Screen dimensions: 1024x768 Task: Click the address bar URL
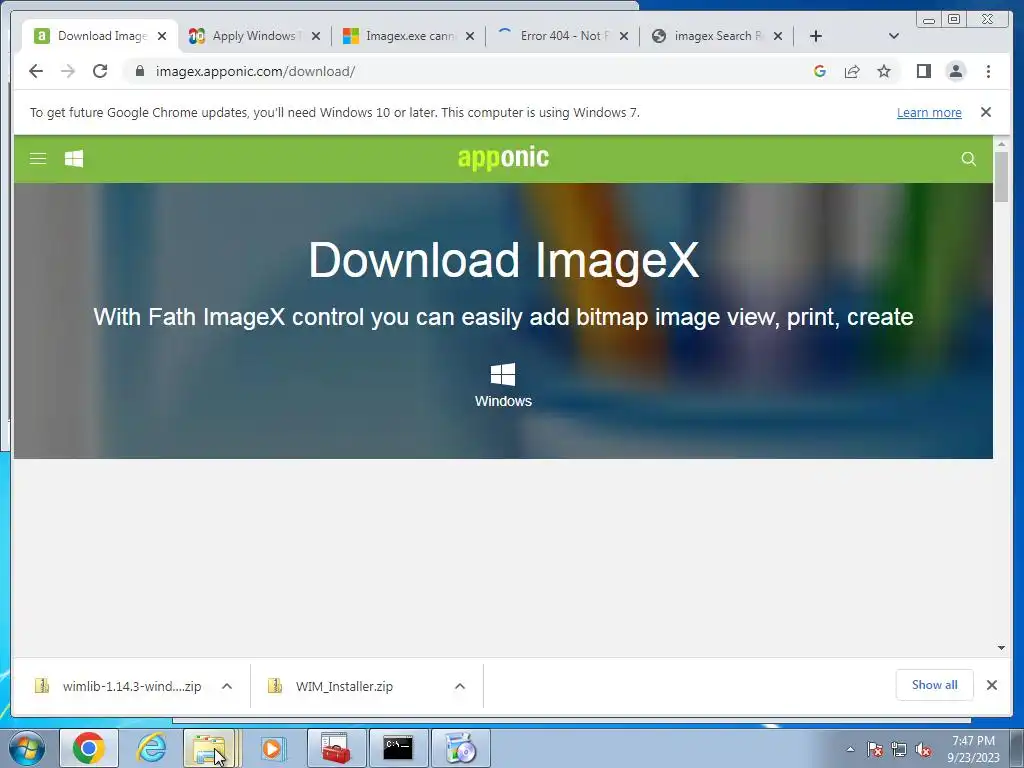(255, 71)
